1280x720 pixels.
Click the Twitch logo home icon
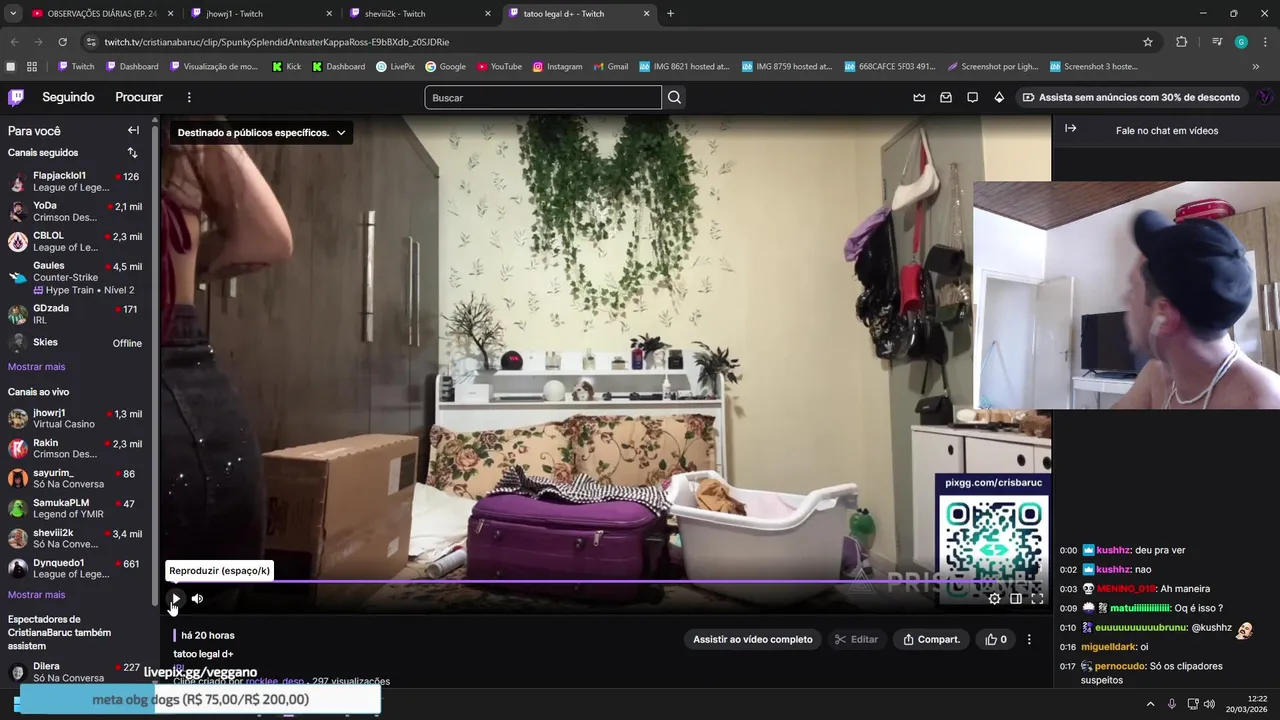click(16, 97)
